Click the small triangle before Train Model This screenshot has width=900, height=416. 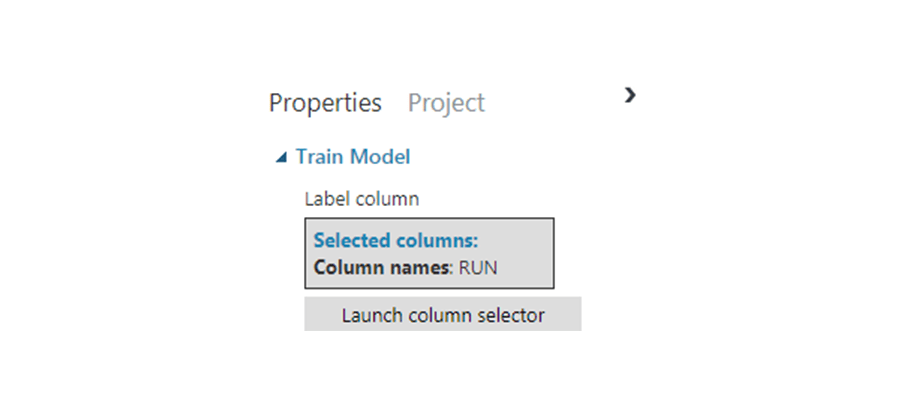pos(281,157)
